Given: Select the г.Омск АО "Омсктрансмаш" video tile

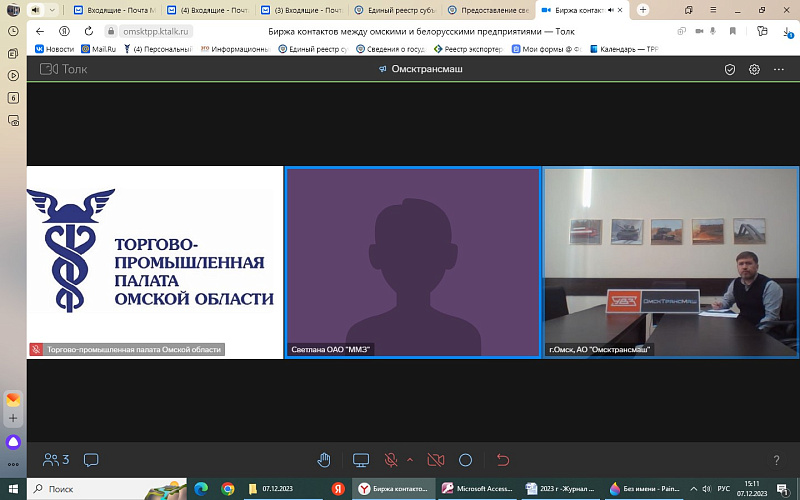Looking at the screenshot, I should pyautogui.click(x=670, y=262).
